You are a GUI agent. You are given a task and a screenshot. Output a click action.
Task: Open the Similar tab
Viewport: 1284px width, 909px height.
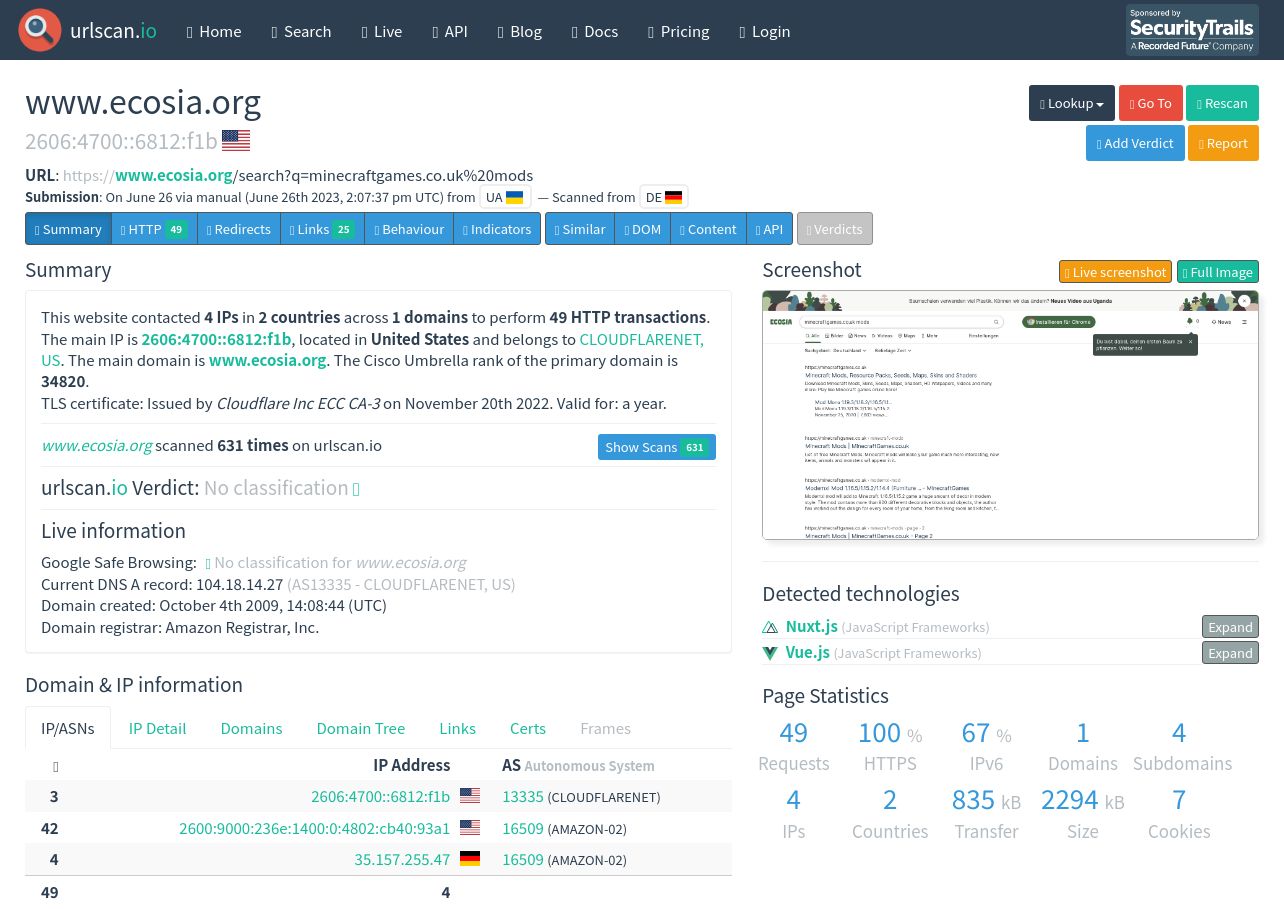pyautogui.click(x=580, y=229)
